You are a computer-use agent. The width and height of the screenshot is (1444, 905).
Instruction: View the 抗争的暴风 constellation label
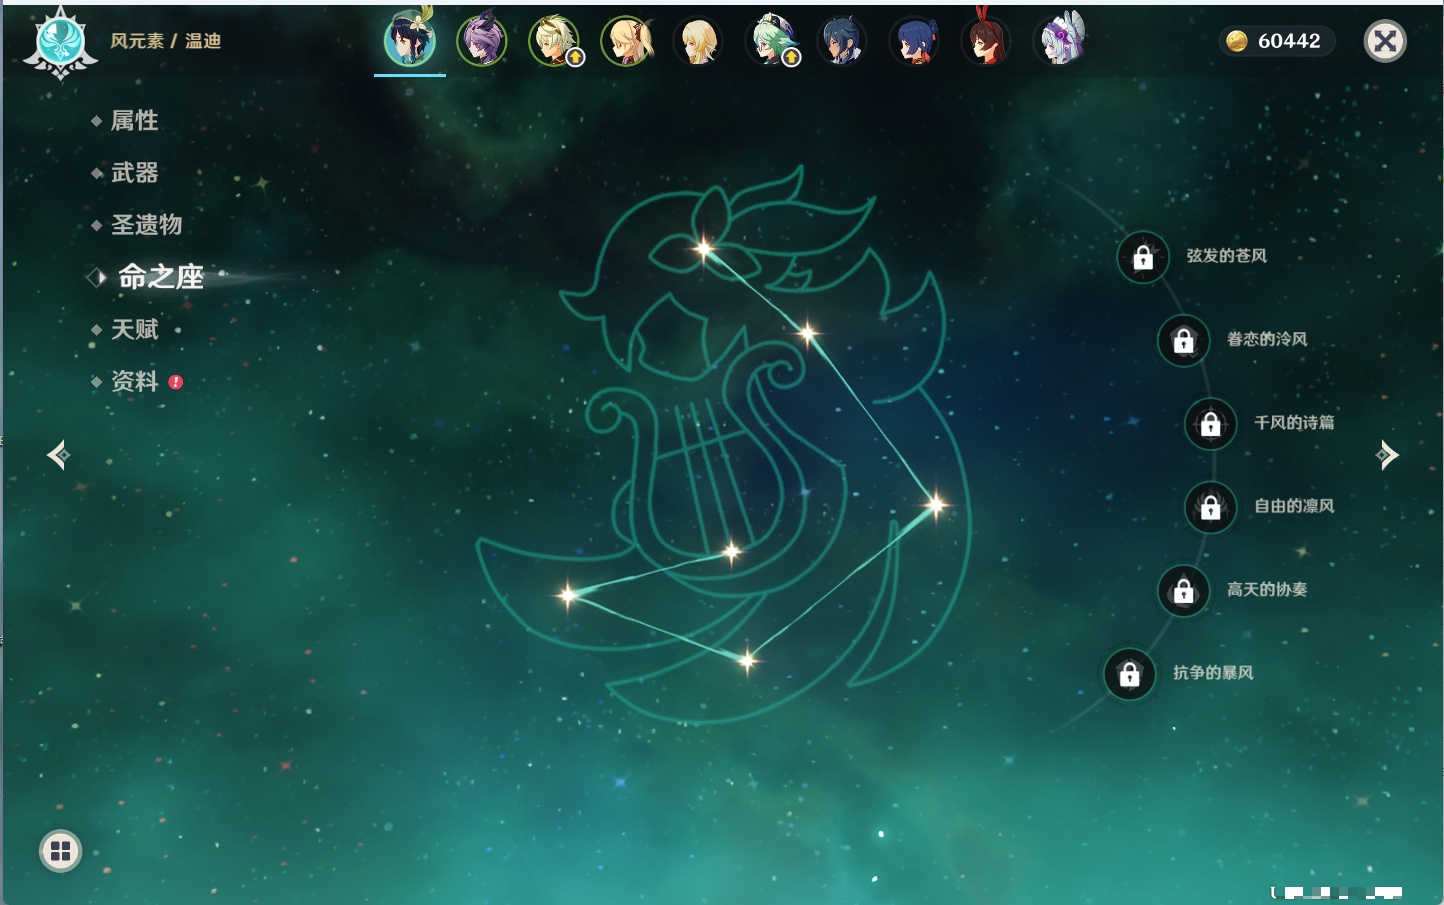(x=1213, y=673)
